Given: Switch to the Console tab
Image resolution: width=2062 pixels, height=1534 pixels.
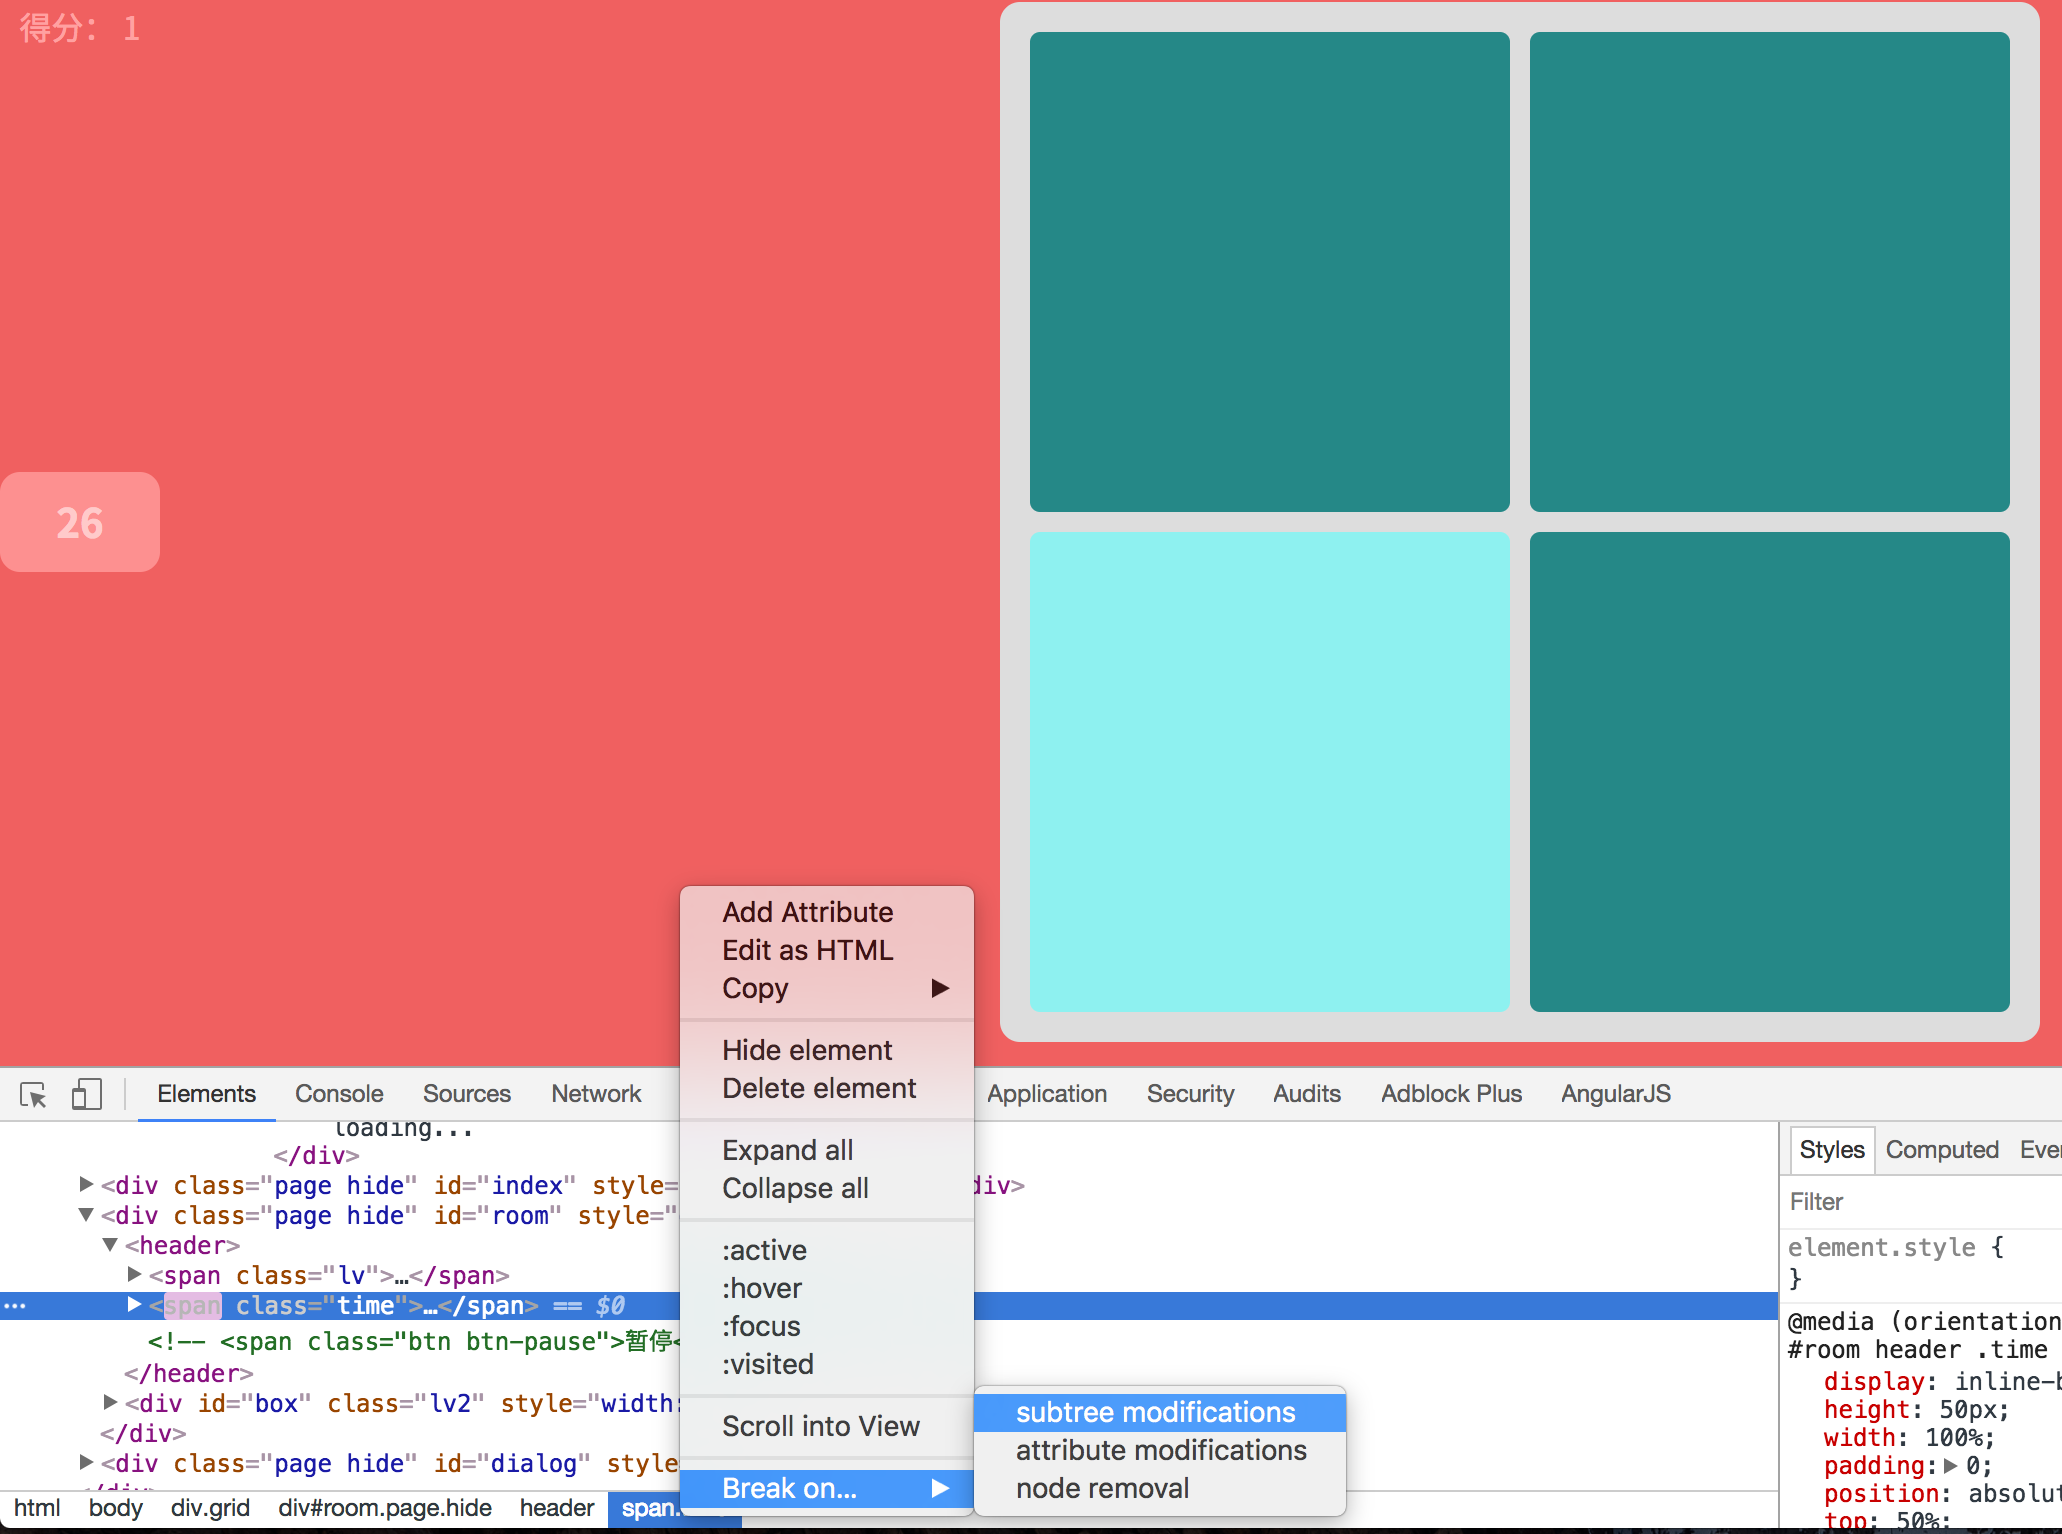Looking at the screenshot, I should coord(339,1094).
